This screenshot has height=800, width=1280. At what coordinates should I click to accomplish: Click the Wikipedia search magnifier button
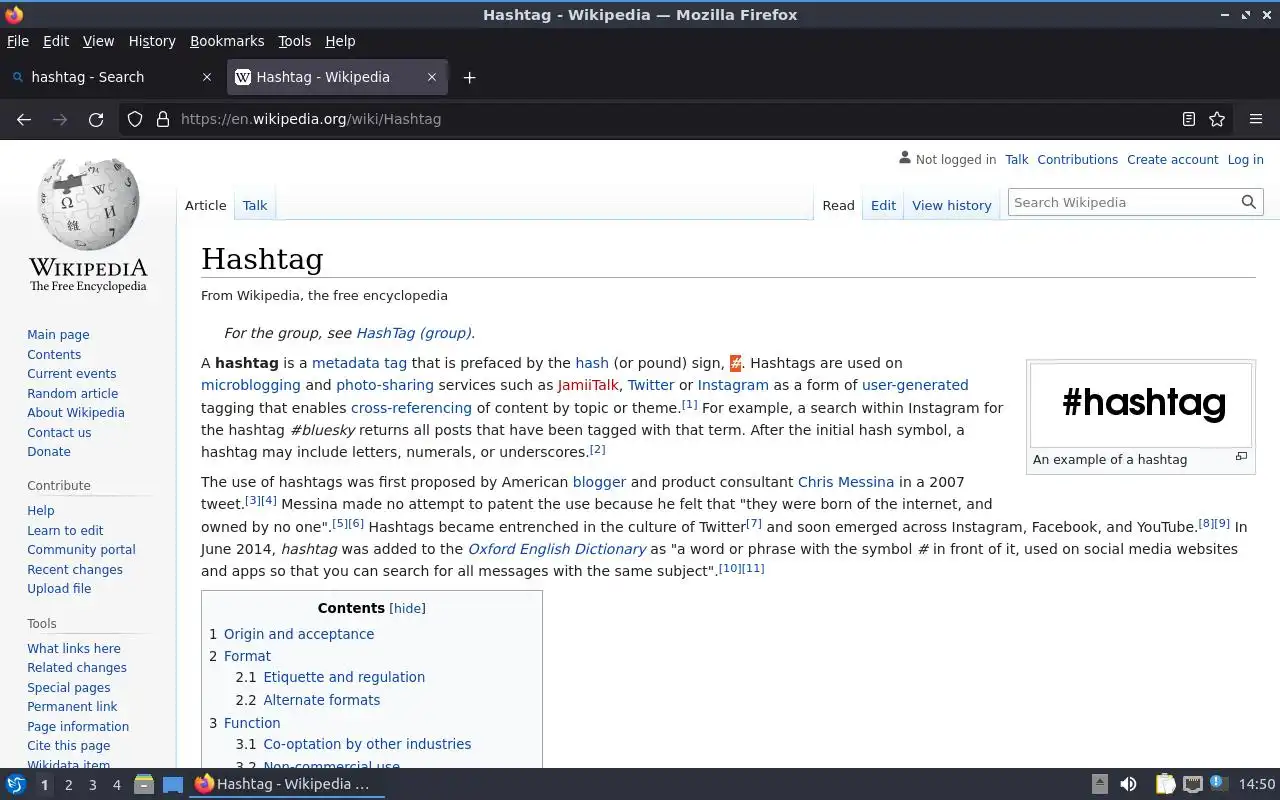pyautogui.click(x=1248, y=202)
